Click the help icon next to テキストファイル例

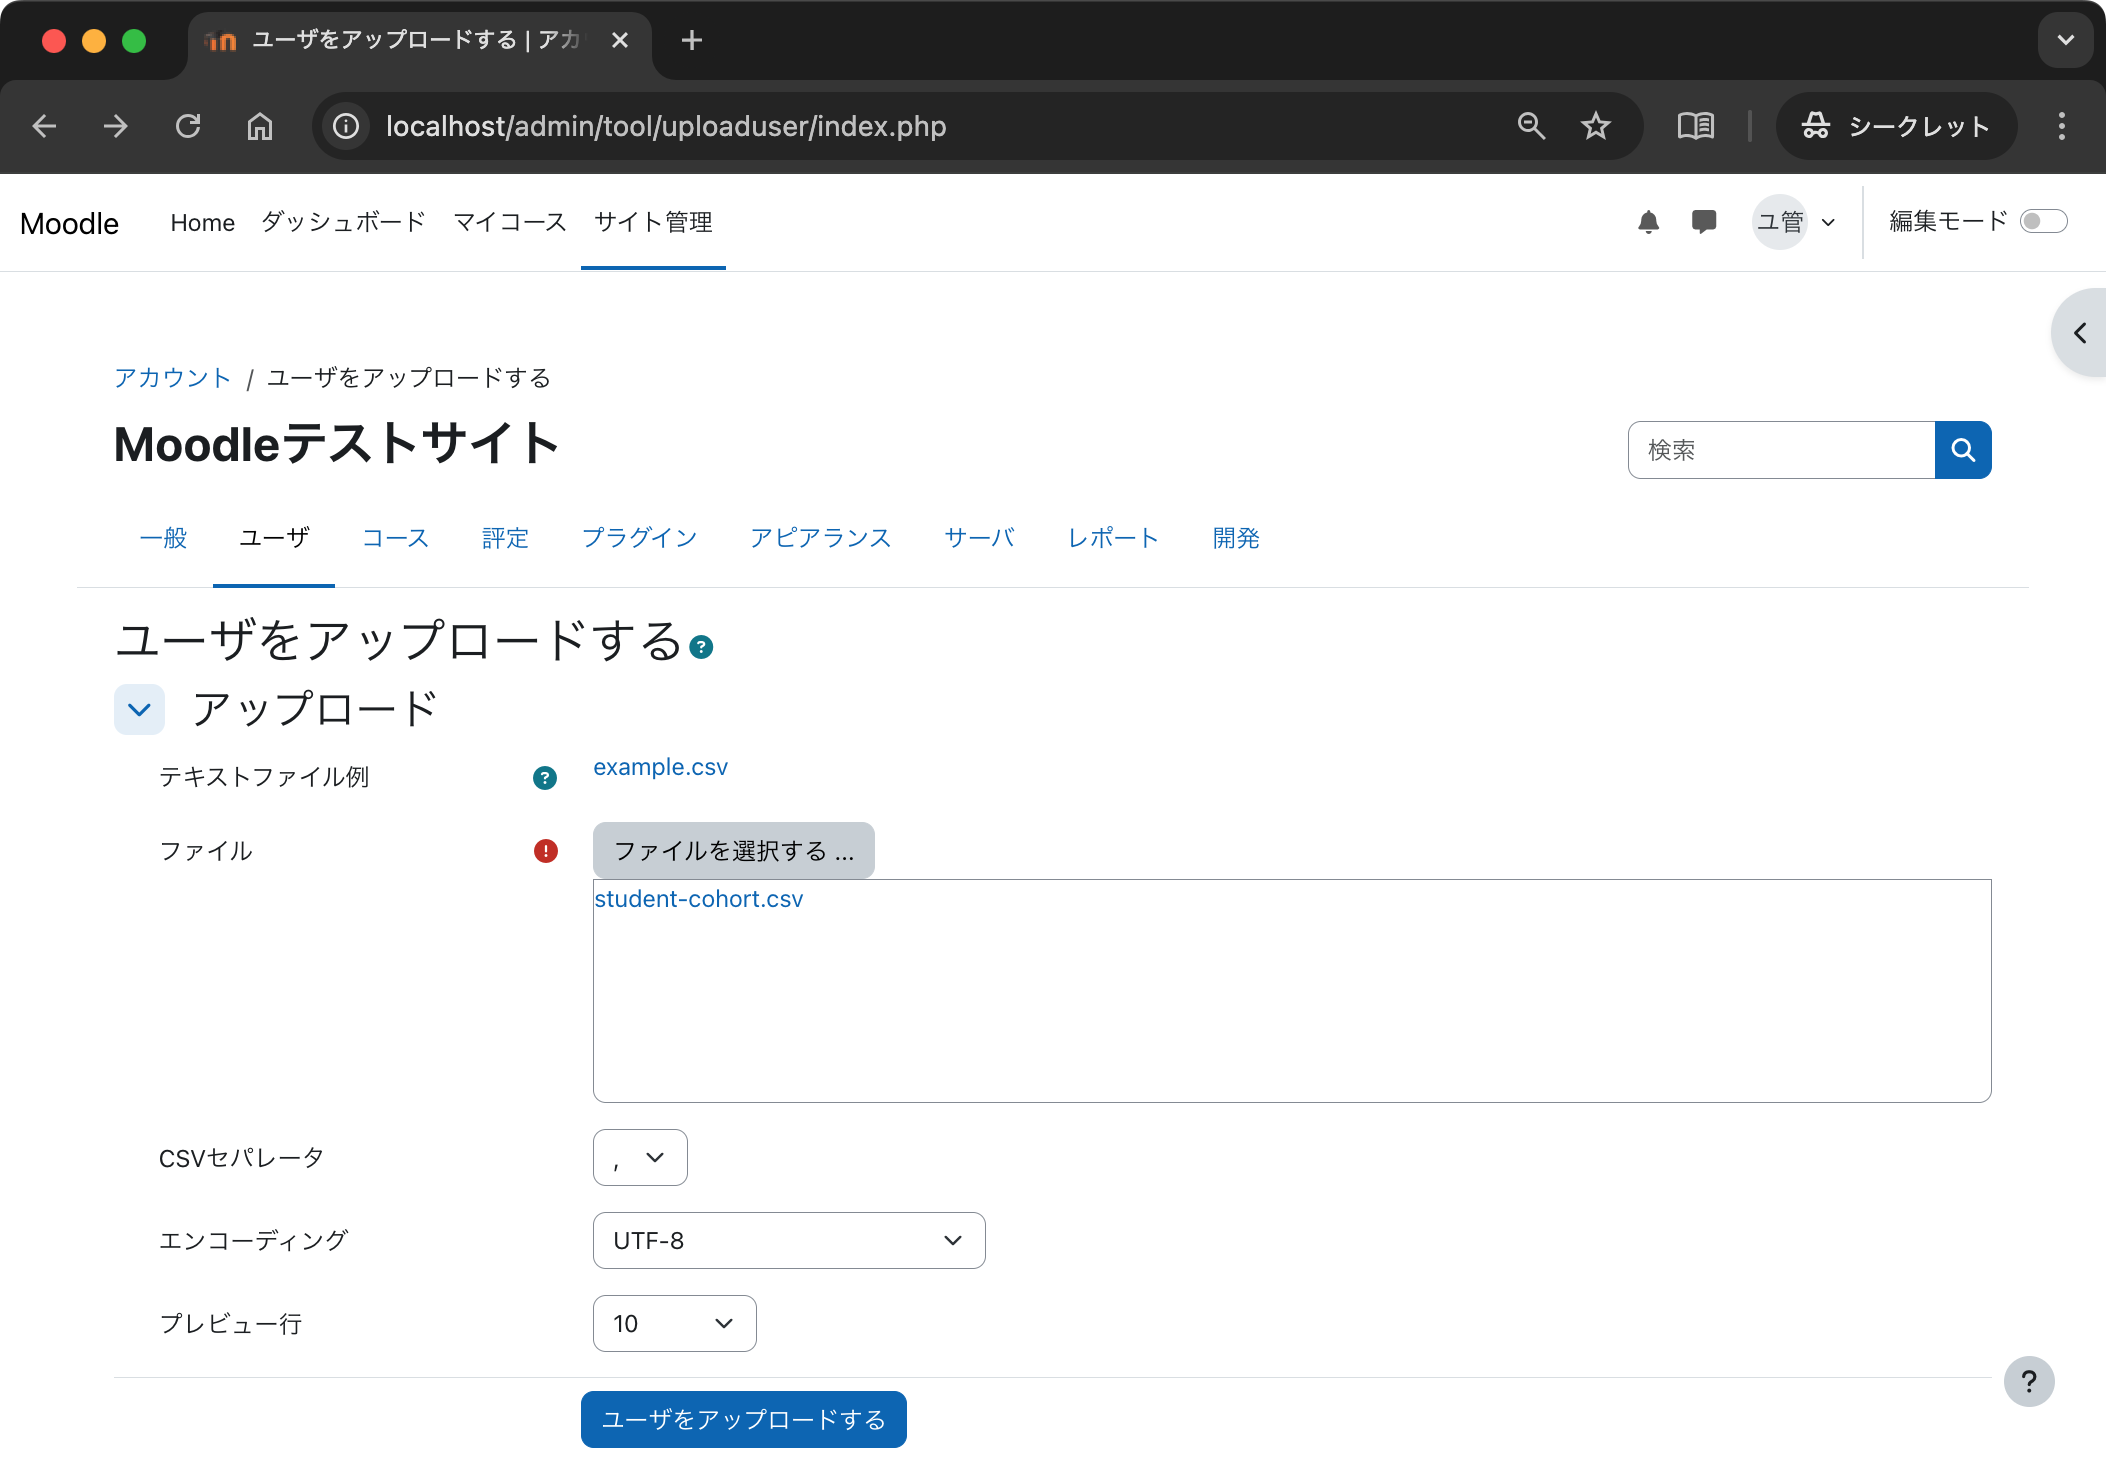click(x=544, y=778)
